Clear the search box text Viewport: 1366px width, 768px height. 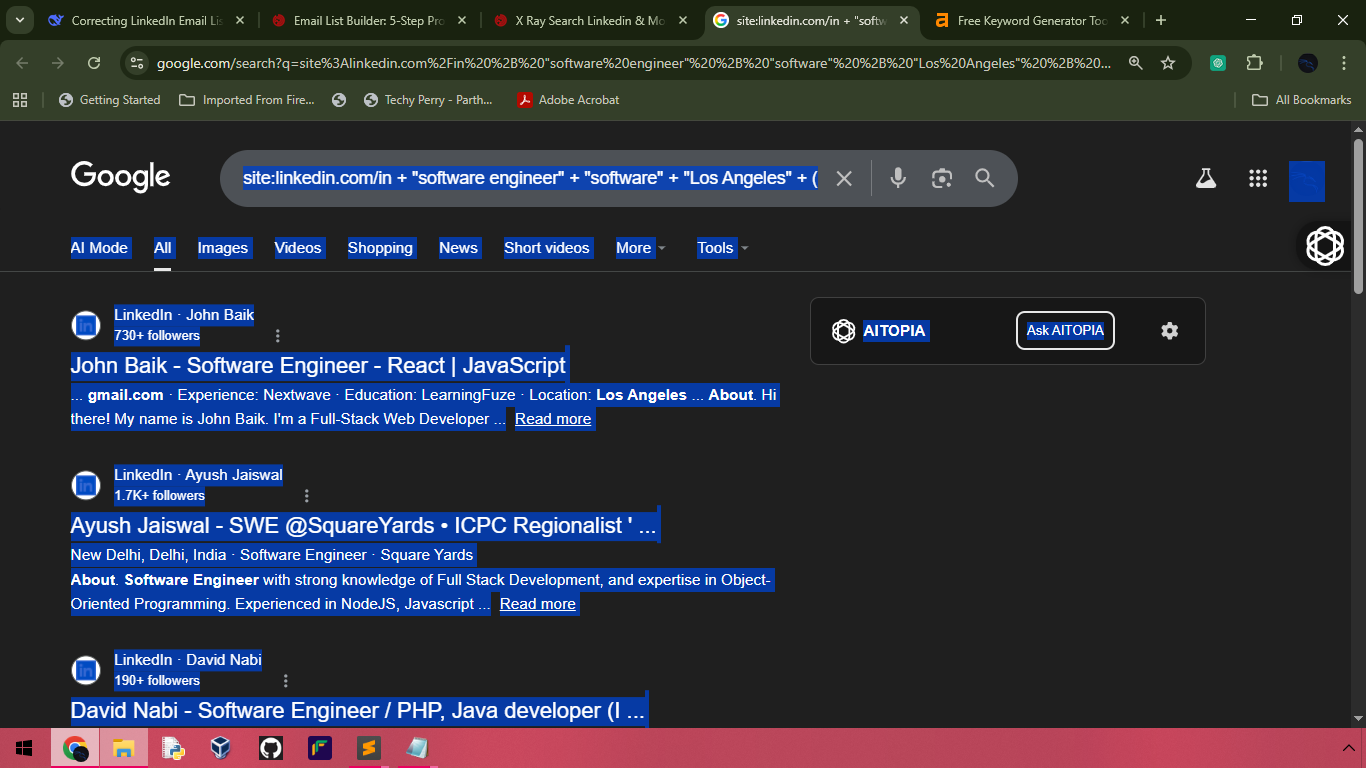tap(844, 178)
